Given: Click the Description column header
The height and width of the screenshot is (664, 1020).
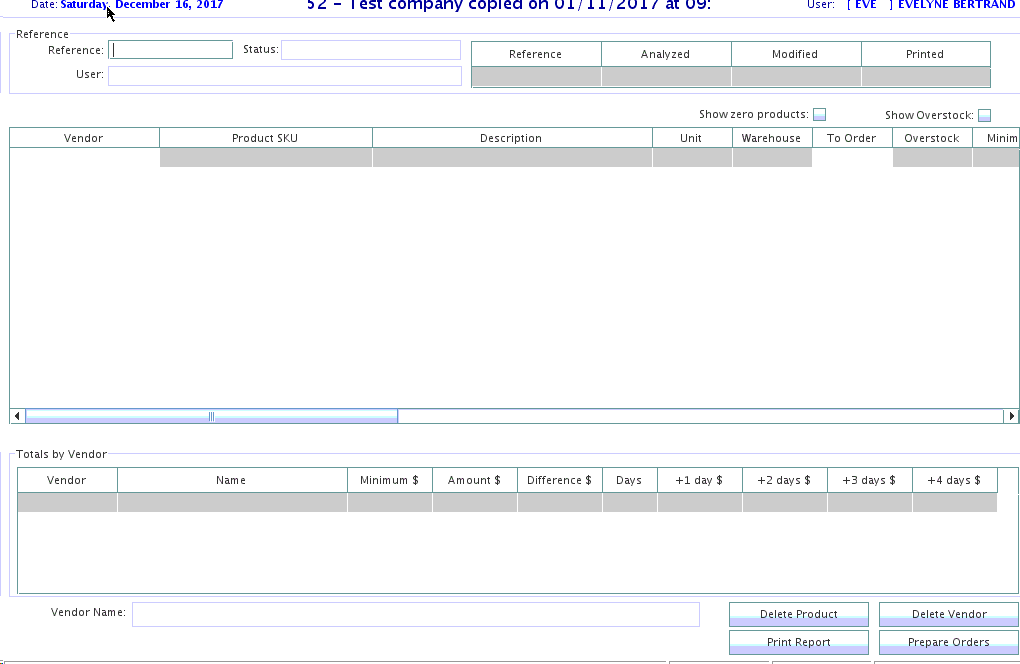Looking at the screenshot, I should (x=511, y=138).
